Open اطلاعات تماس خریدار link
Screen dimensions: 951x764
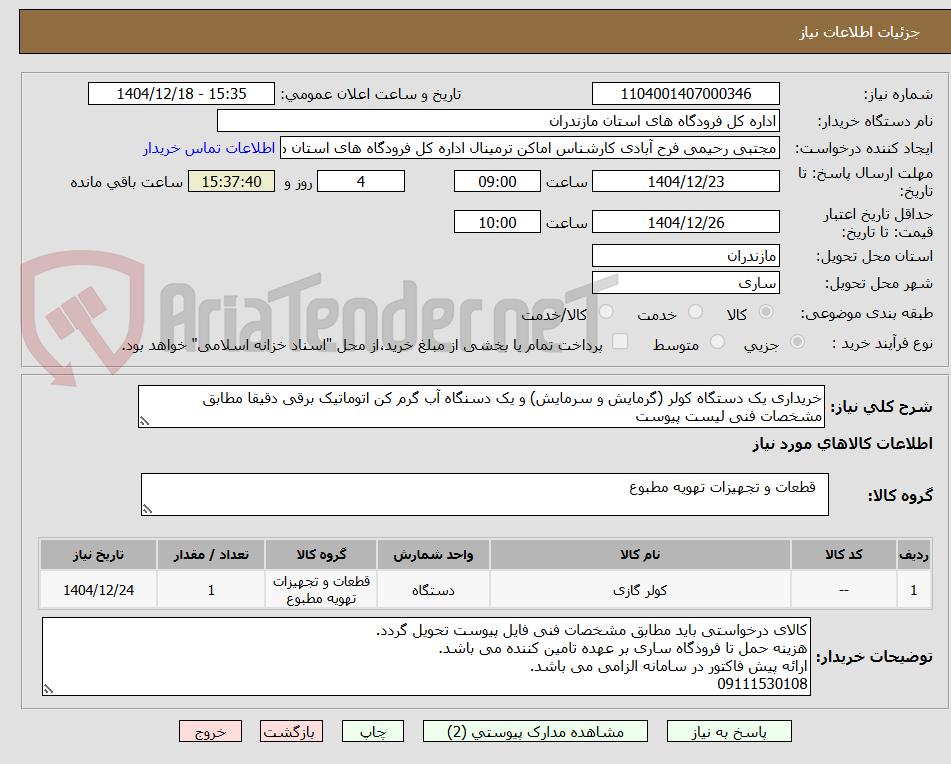coord(209,149)
